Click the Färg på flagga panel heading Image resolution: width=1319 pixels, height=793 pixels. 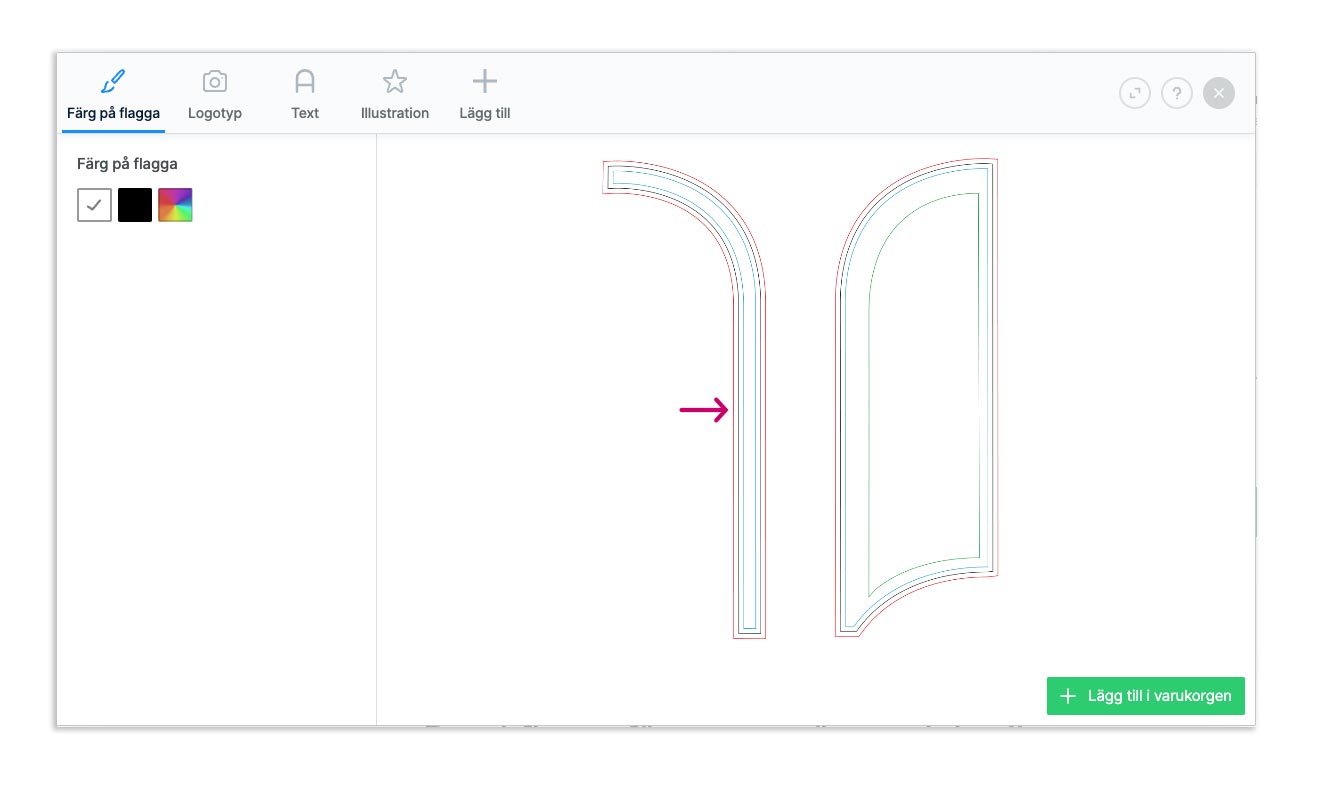click(x=127, y=164)
